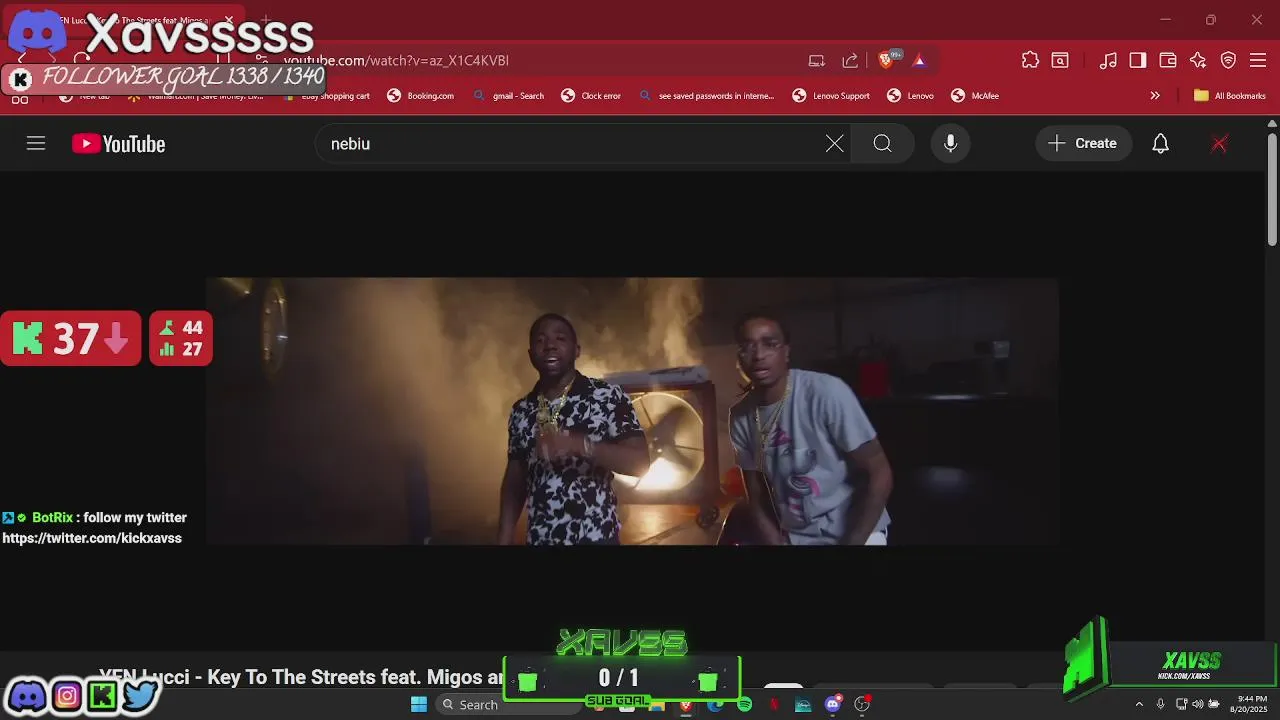Viewport: 1280px width, 720px height.
Task: Open the YouTube guide hamburger menu
Action: pyautogui.click(x=36, y=144)
